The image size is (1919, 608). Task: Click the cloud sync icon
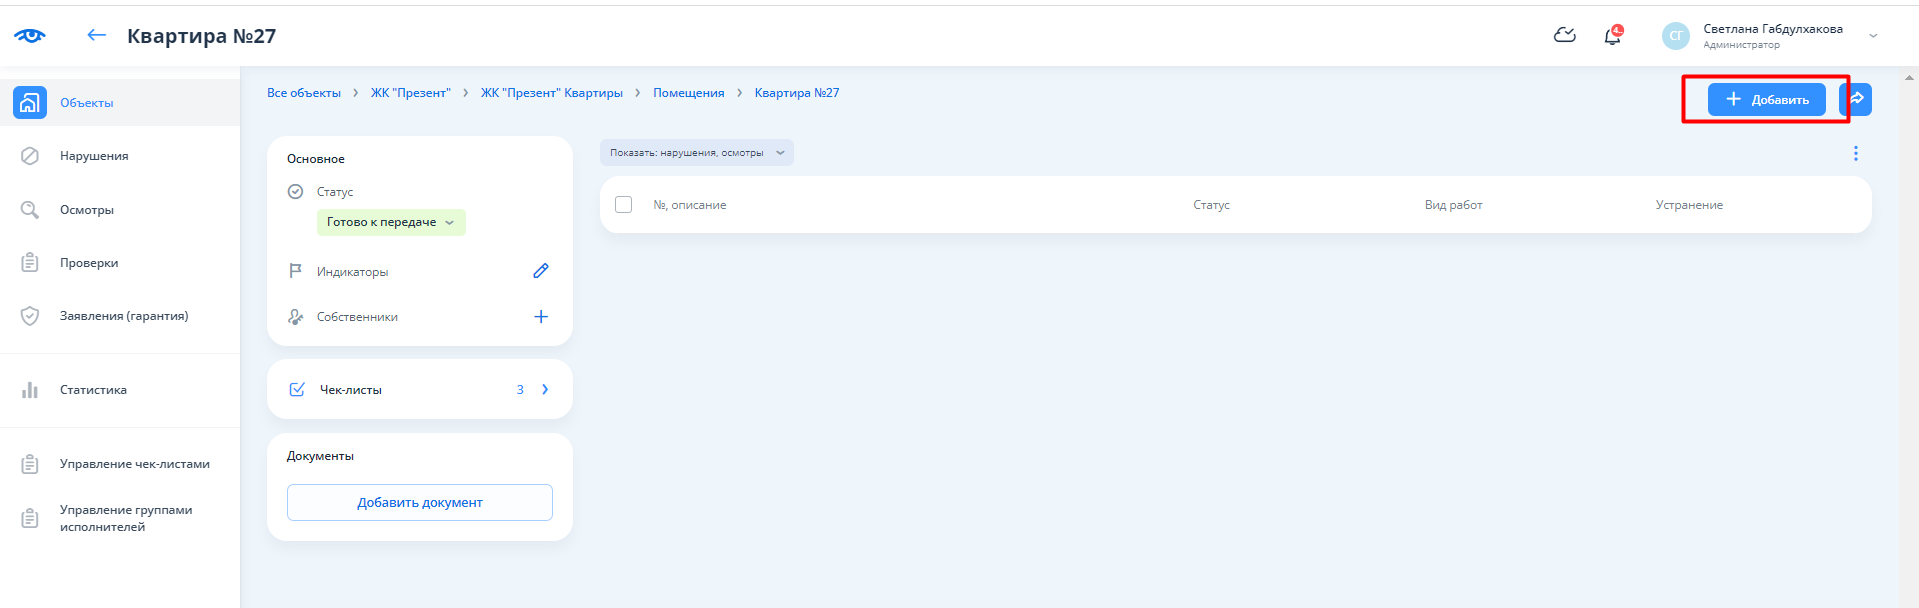[1564, 36]
